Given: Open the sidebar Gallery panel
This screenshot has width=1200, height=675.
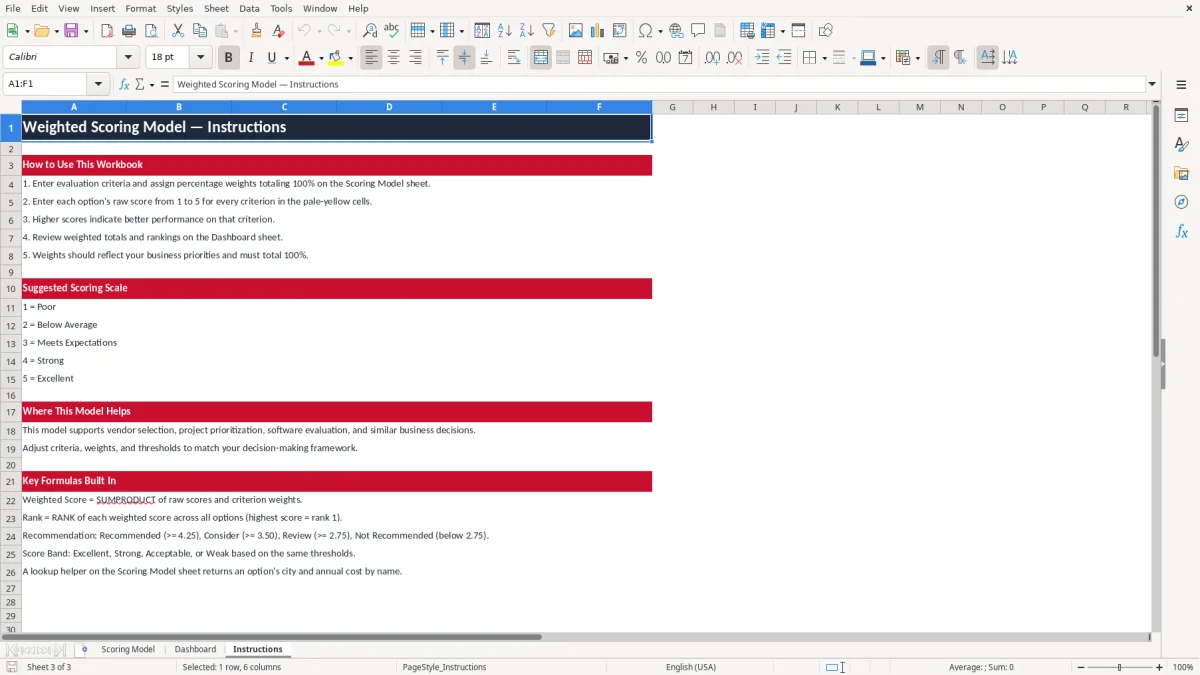Looking at the screenshot, I should (1181, 174).
